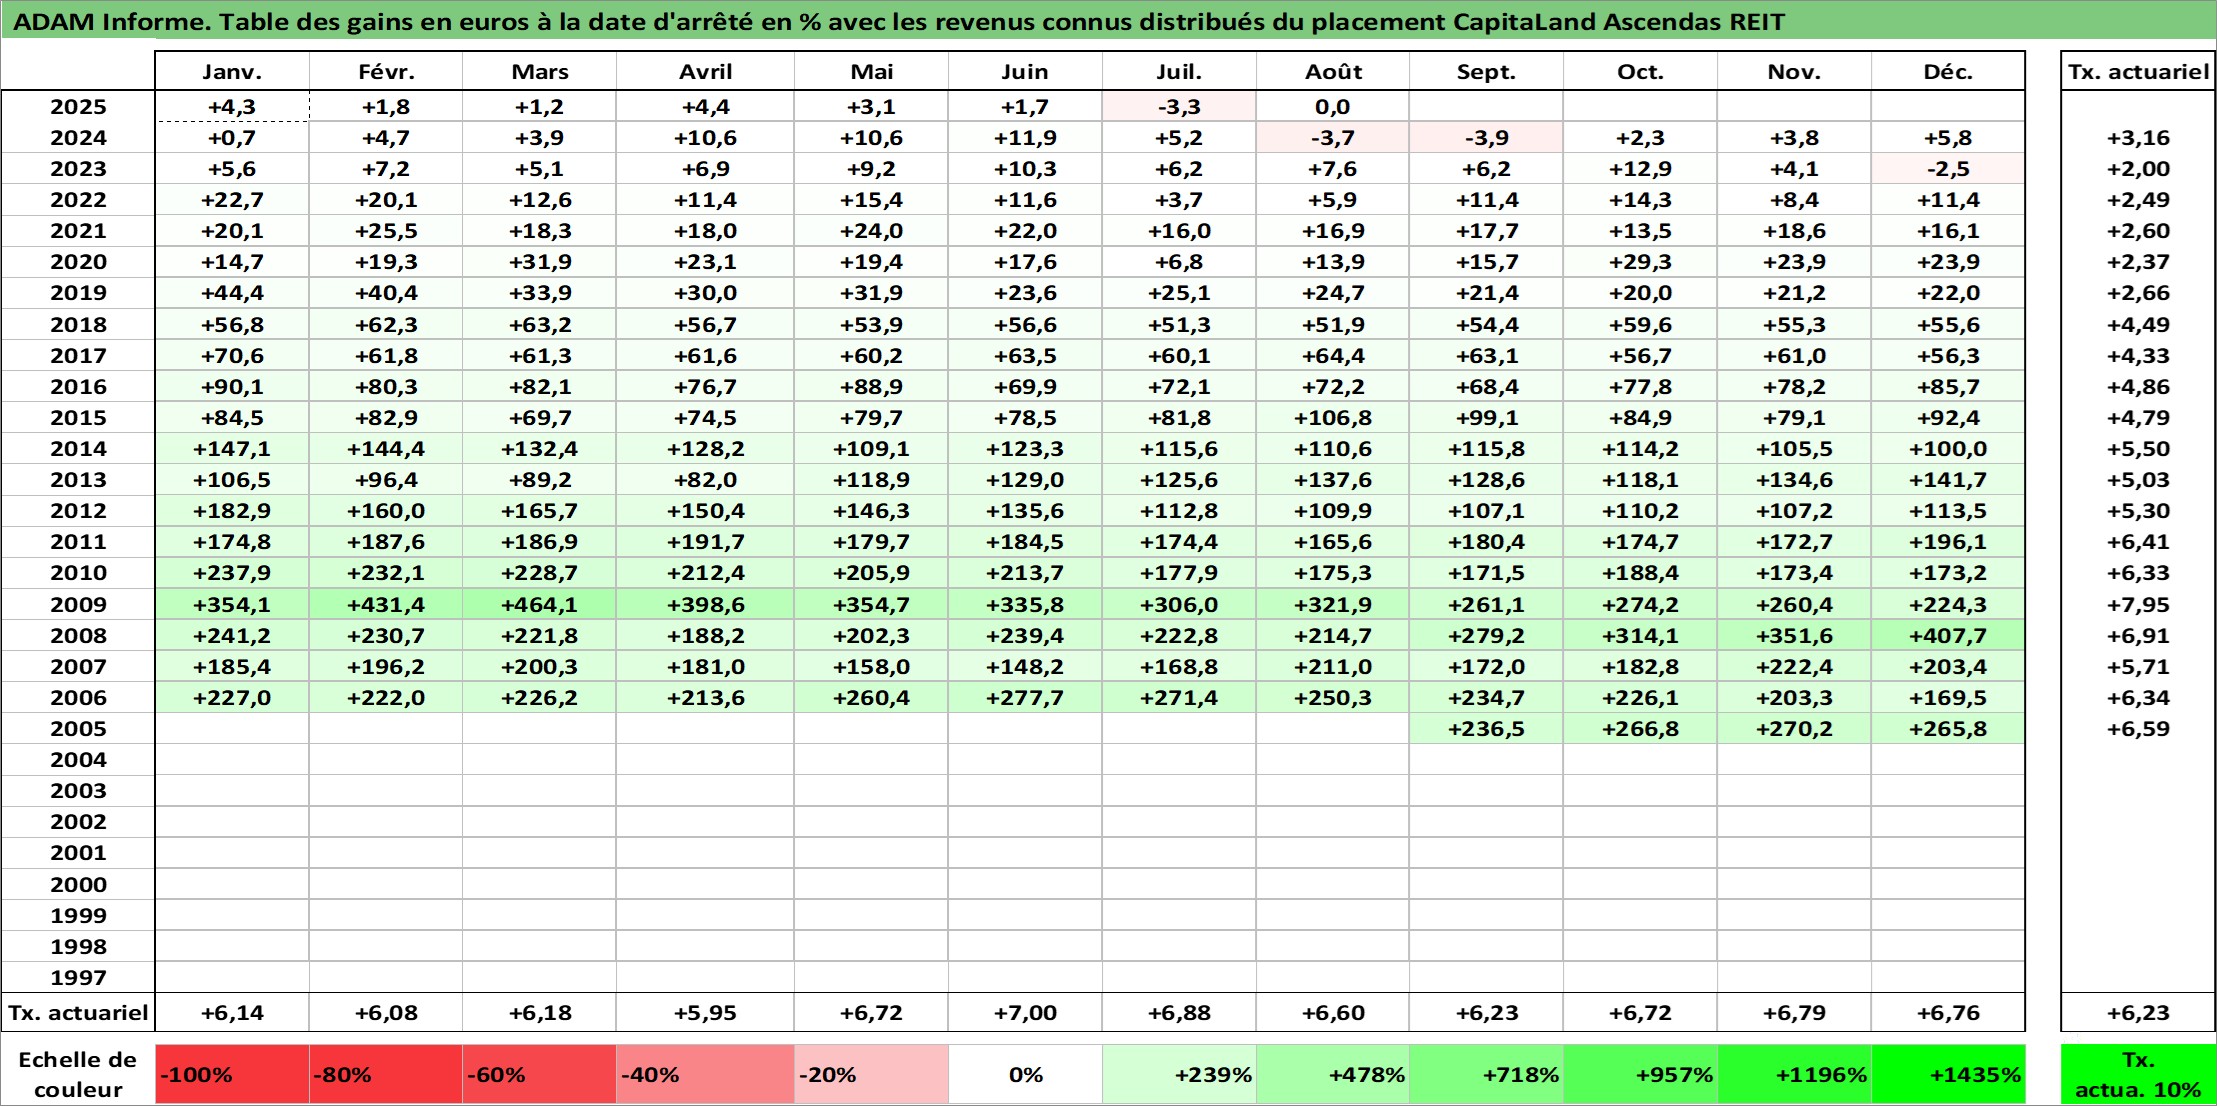Select the September 2005 value +236,5

click(1487, 728)
